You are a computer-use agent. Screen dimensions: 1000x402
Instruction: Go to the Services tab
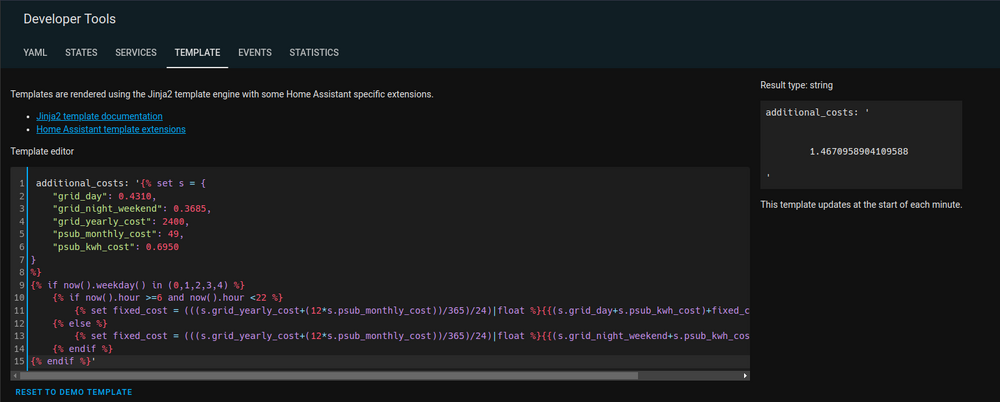tap(136, 52)
